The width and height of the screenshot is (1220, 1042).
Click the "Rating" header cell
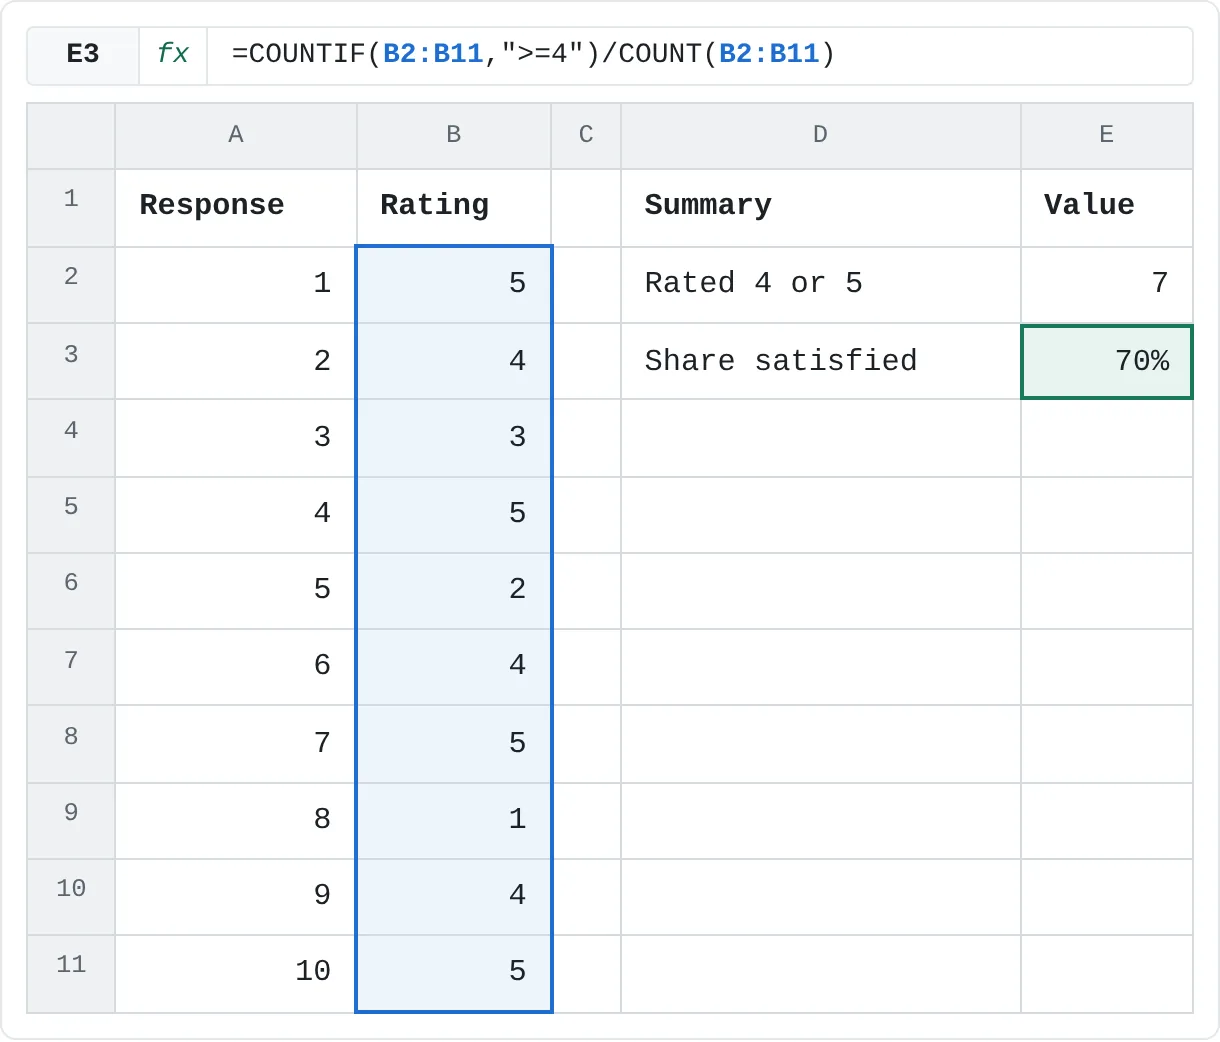pyautogui.click(x=454, y=208)
